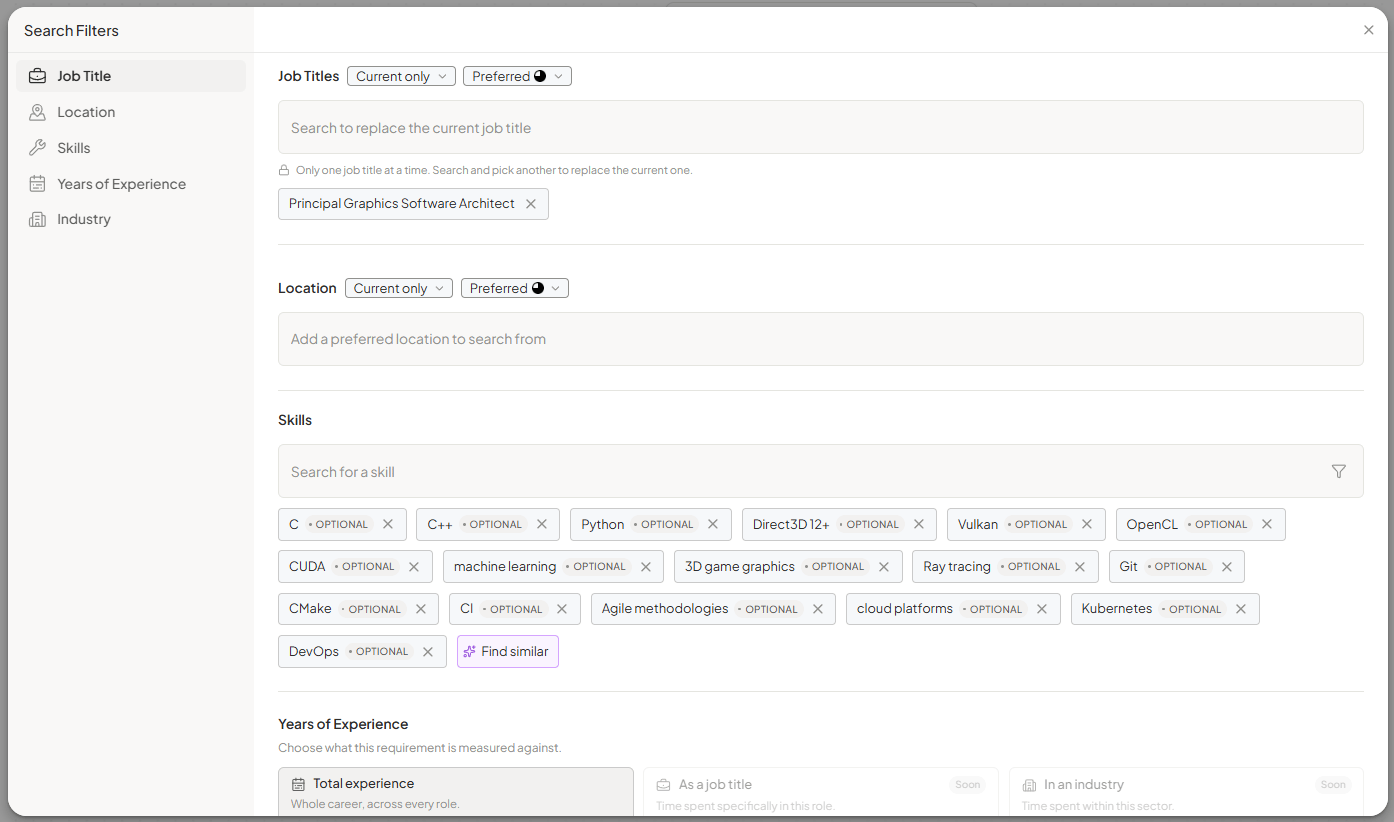Remove the DevOps skill chip
Viewport: 1394px width, 822px height.
[428, 652]
